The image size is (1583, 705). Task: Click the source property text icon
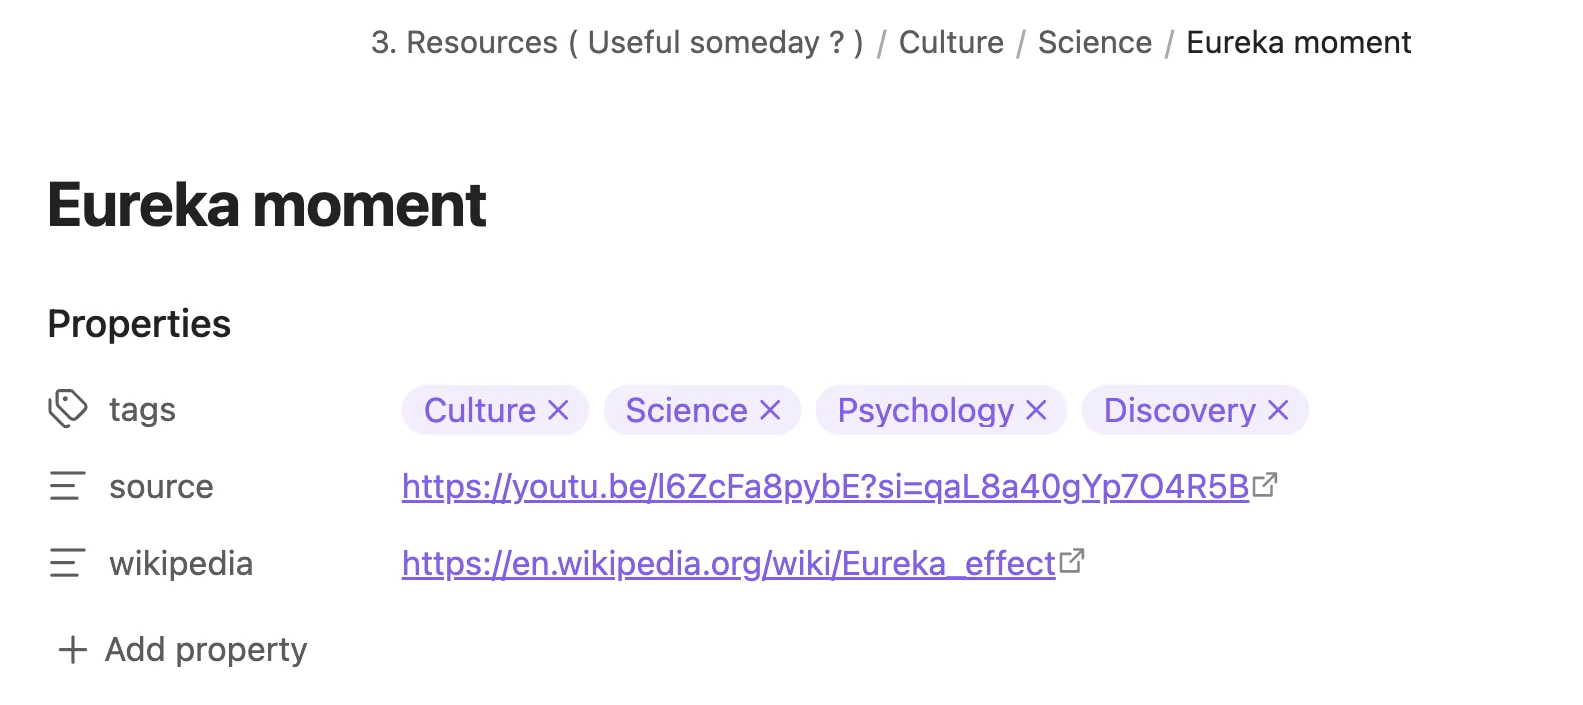click(x=68, y=486)
